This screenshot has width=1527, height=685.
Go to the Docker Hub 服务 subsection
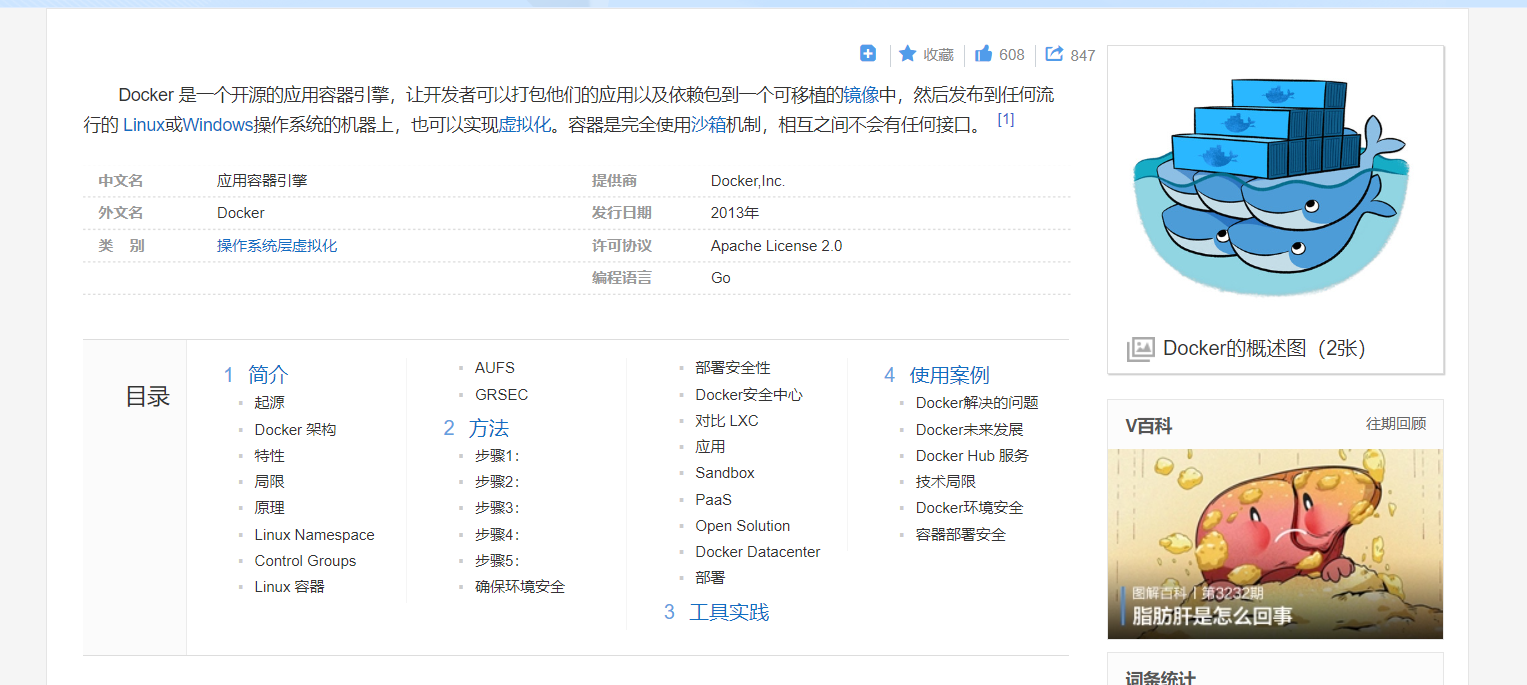[x=972, y=455]
